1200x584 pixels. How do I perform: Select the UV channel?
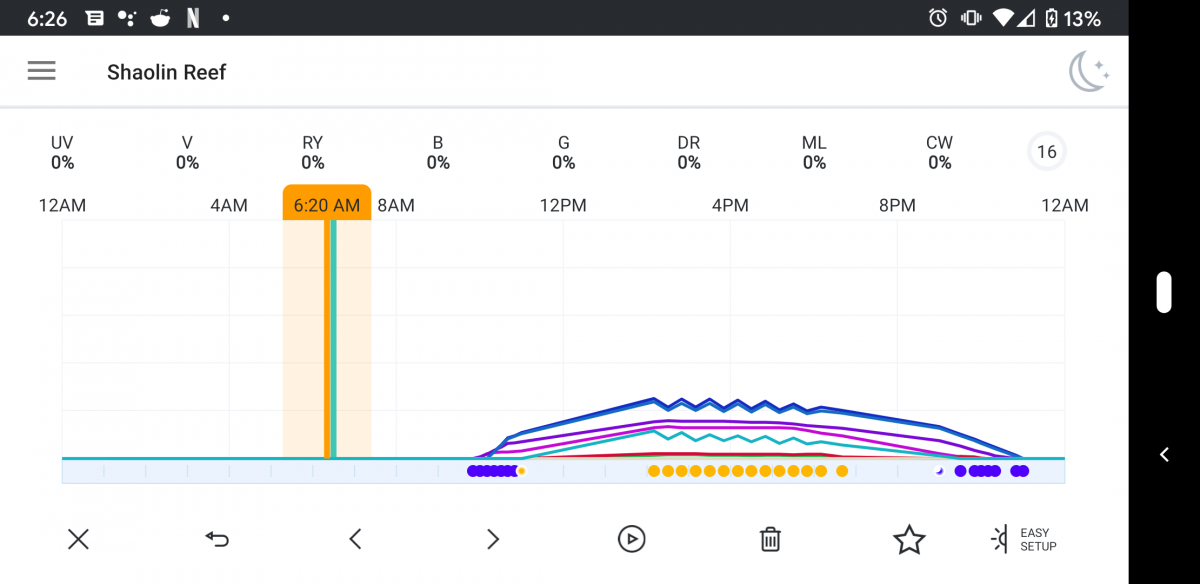click(x=62, y=153)
